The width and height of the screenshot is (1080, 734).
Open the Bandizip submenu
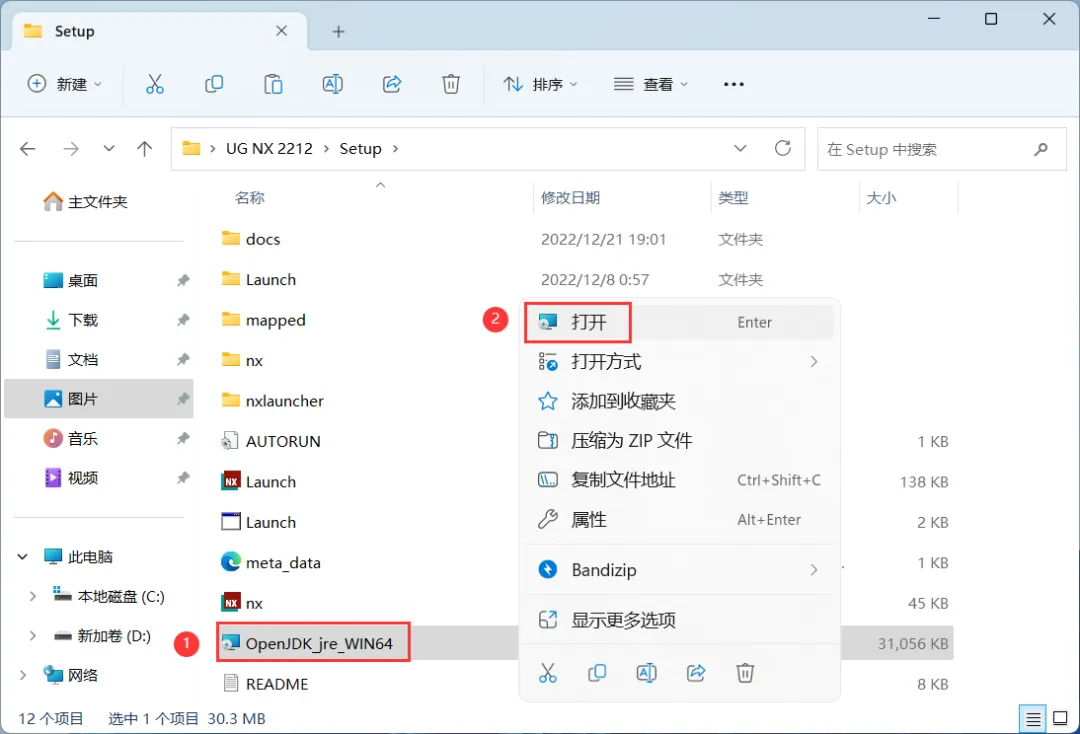(x=678, y=569)
